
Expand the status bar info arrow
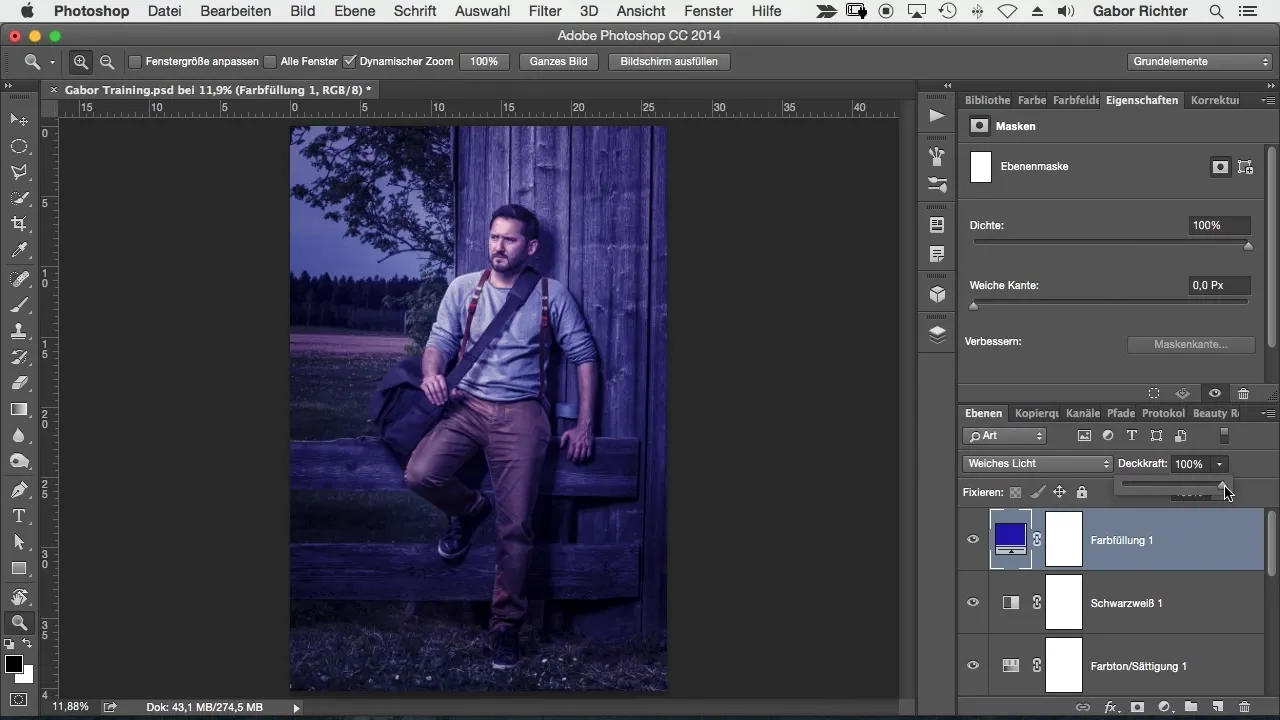296,708
